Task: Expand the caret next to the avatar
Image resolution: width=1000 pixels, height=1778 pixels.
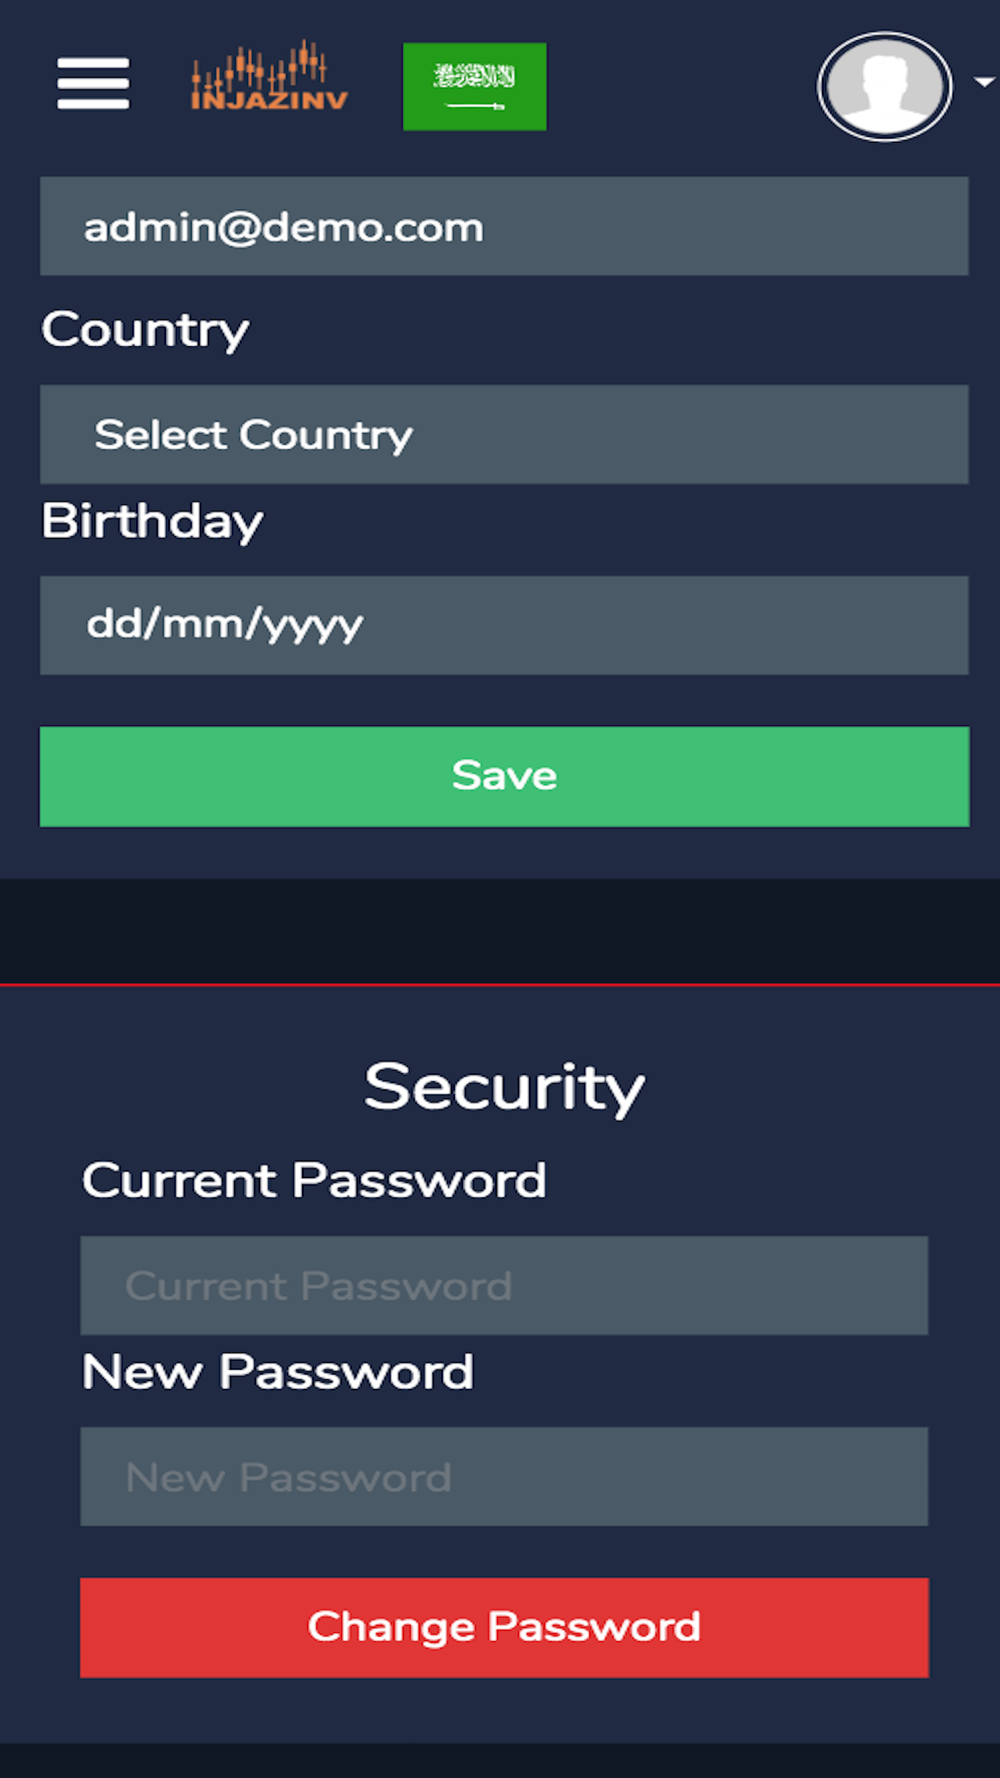Action: tap(985, 82)
